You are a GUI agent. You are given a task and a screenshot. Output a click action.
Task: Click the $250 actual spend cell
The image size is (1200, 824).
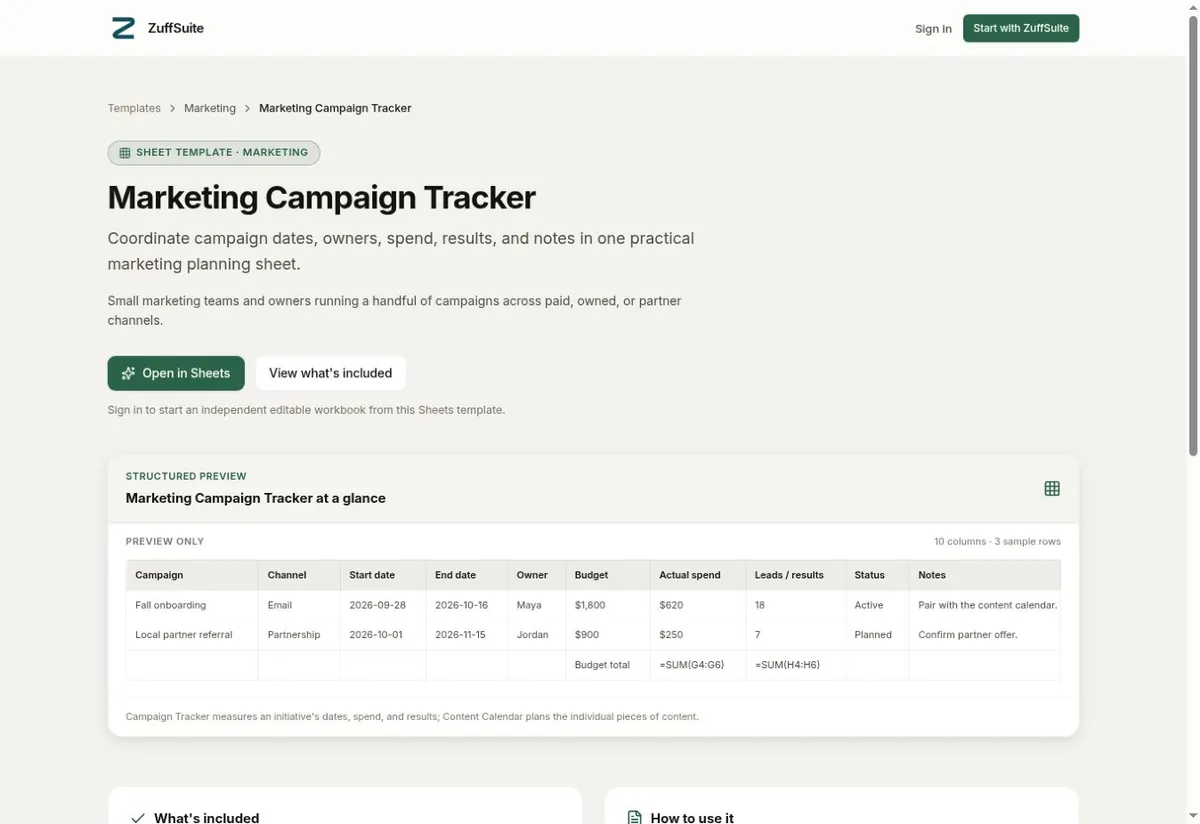698,635
